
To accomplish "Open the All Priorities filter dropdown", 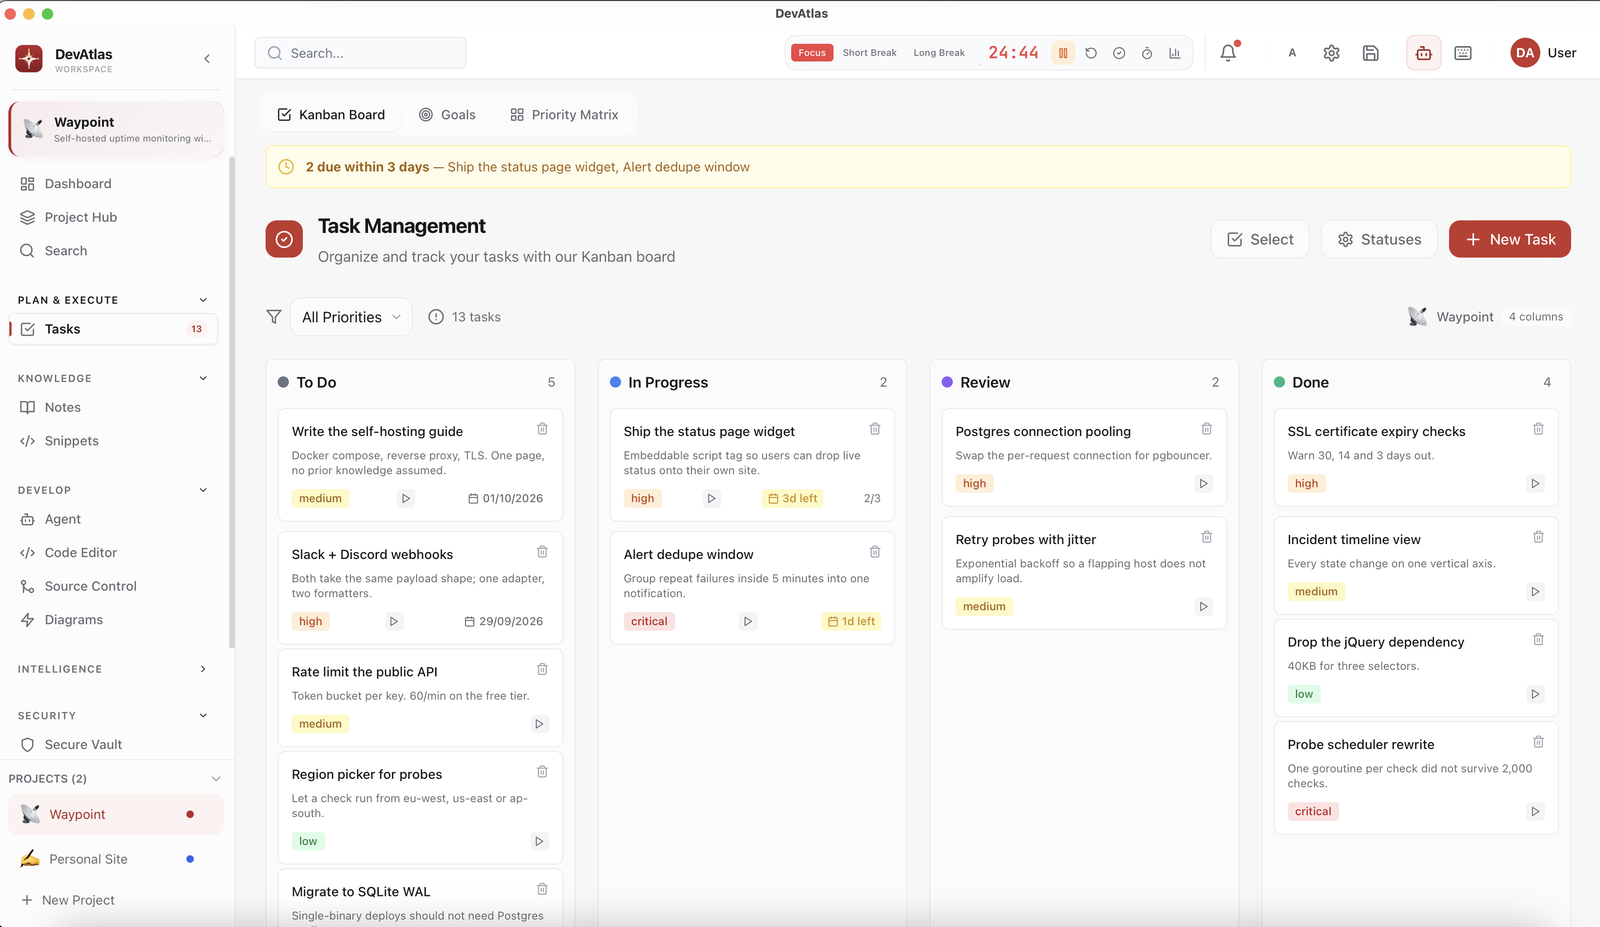I will point(351,317).
